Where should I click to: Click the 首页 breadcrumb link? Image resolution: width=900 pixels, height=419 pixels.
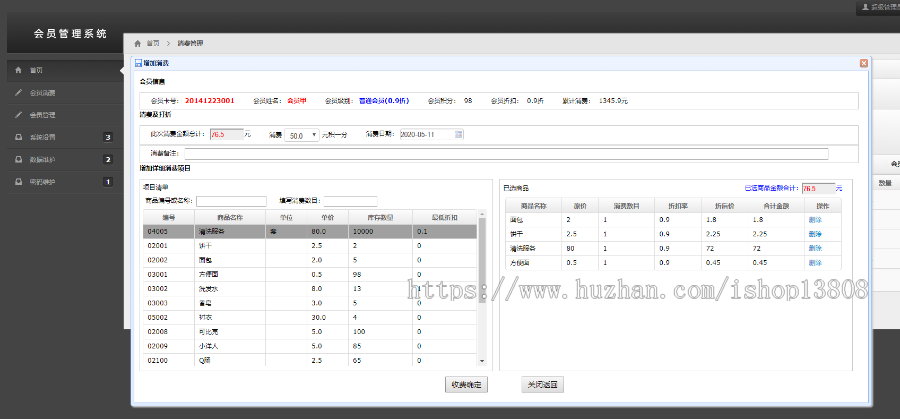coord(153,44)
